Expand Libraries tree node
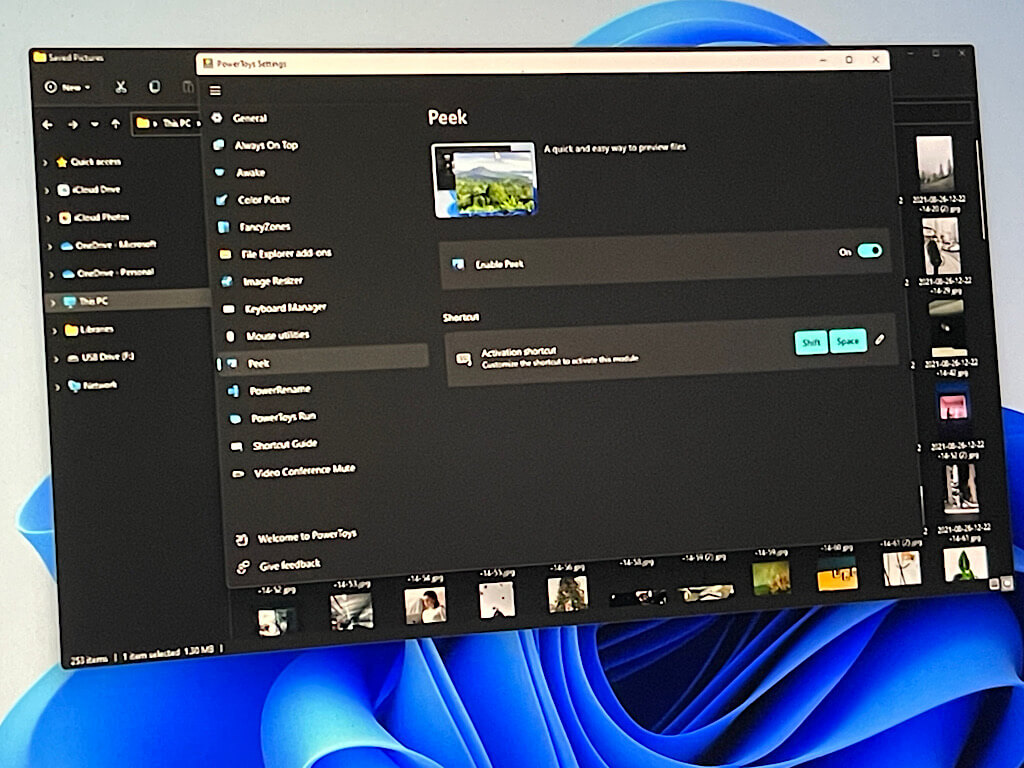Image resolution: width=1024 pixels, height=768 pixels. 55,331
